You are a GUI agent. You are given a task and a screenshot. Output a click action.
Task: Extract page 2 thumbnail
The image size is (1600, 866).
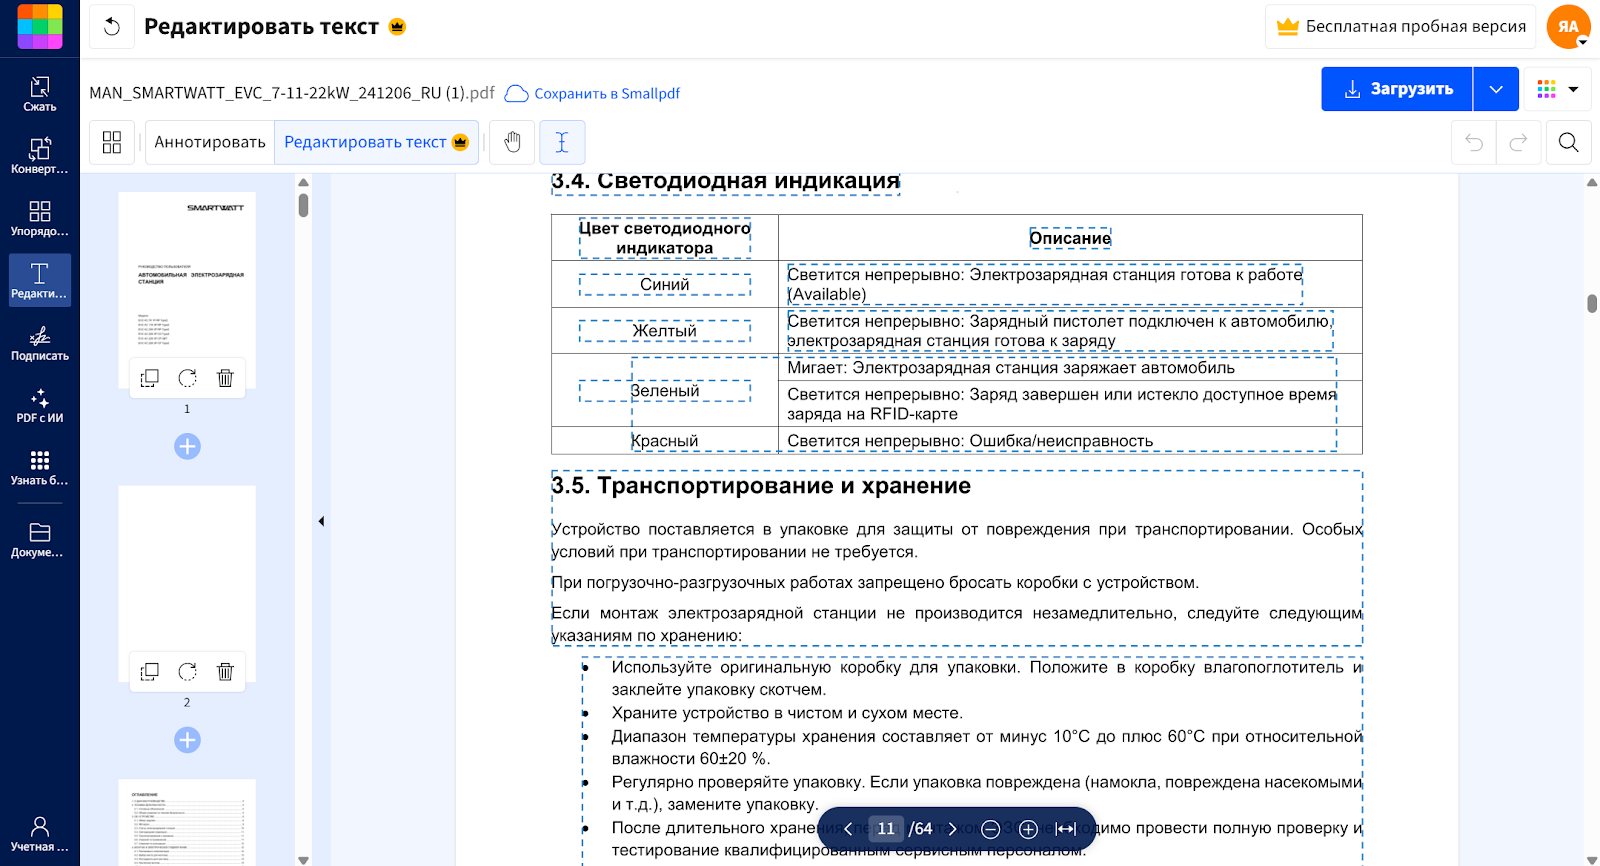tap(150, 672)
